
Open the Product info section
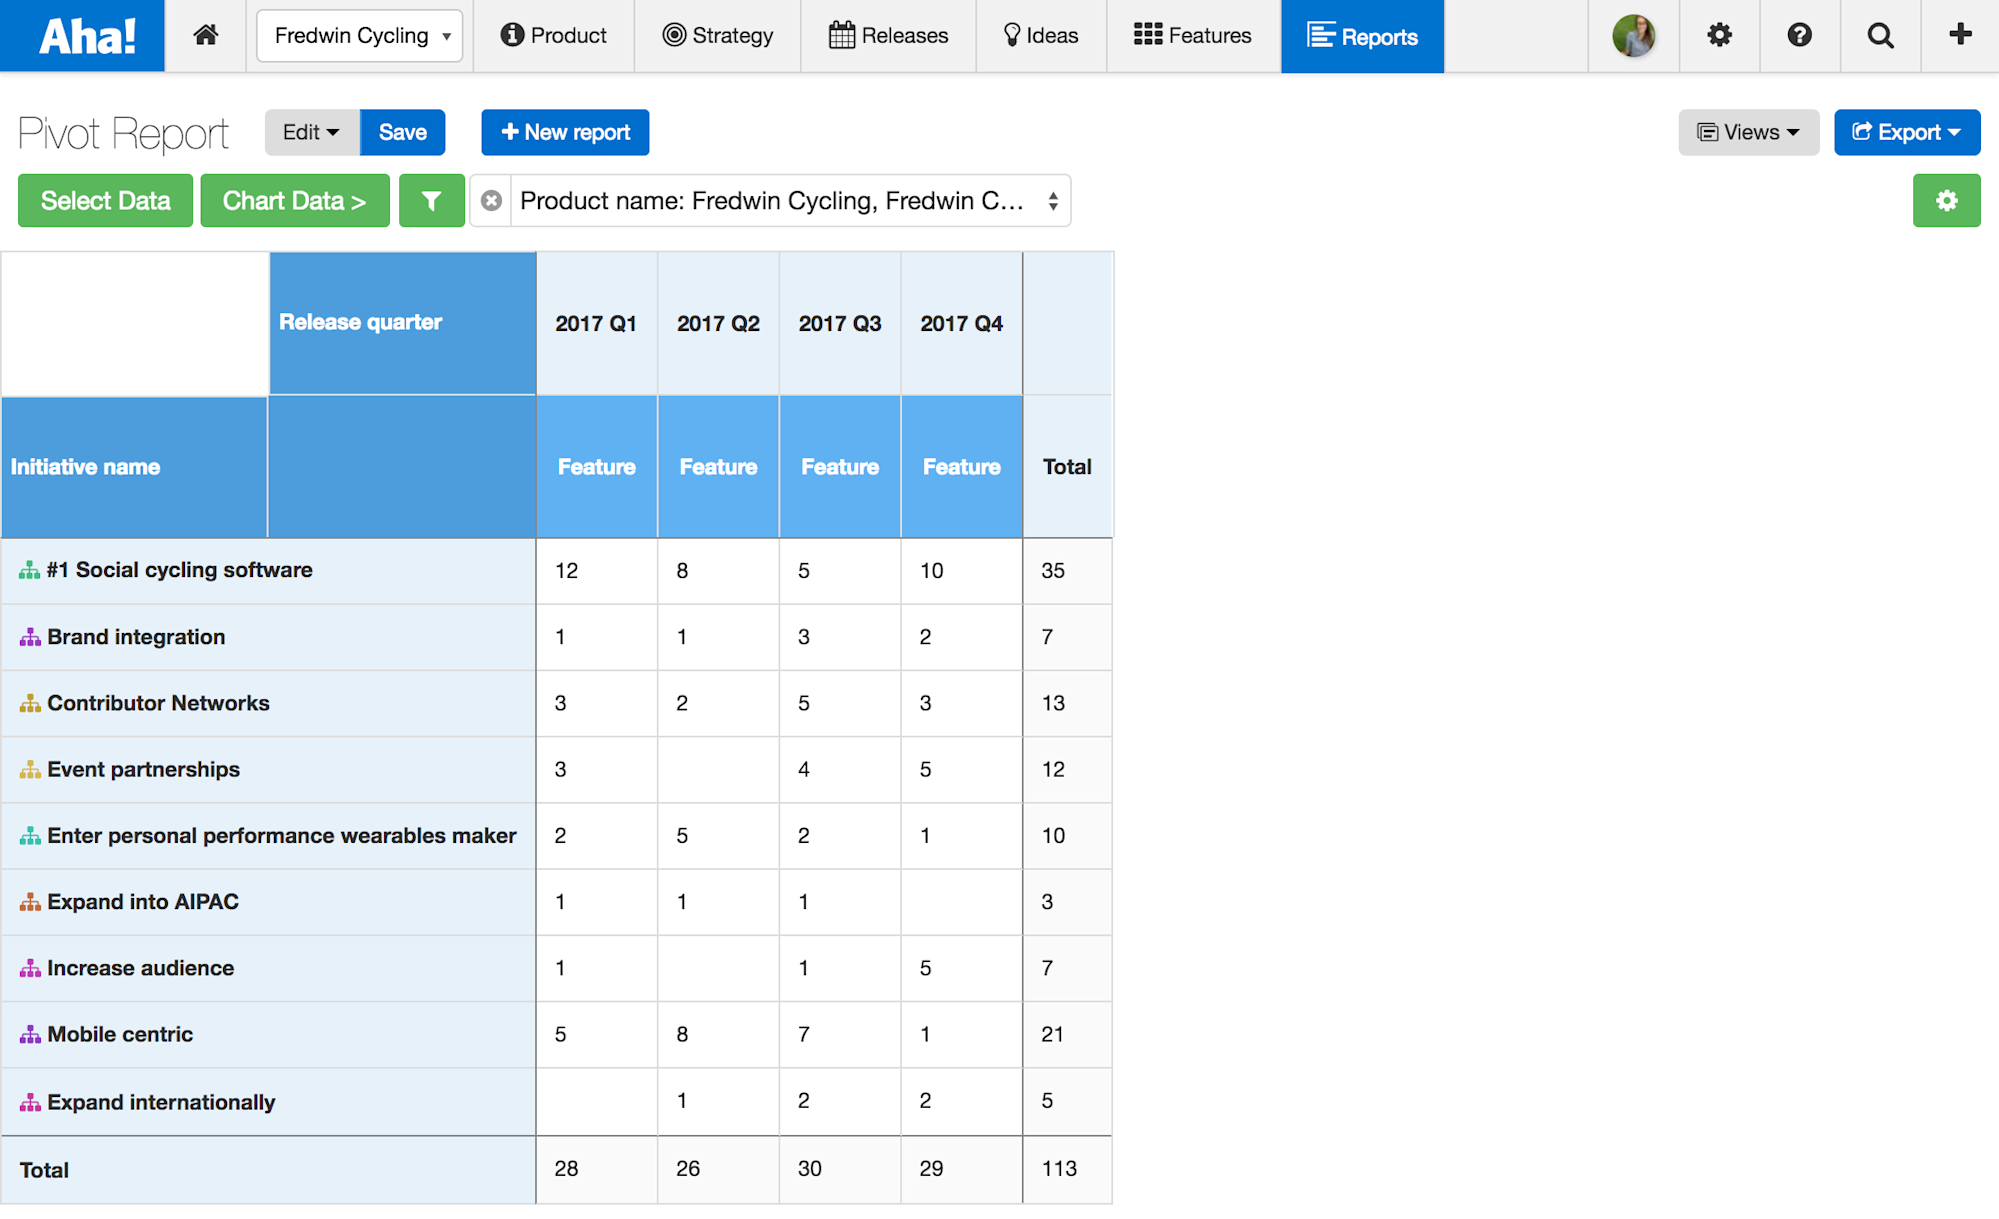[x=554, y=35]
